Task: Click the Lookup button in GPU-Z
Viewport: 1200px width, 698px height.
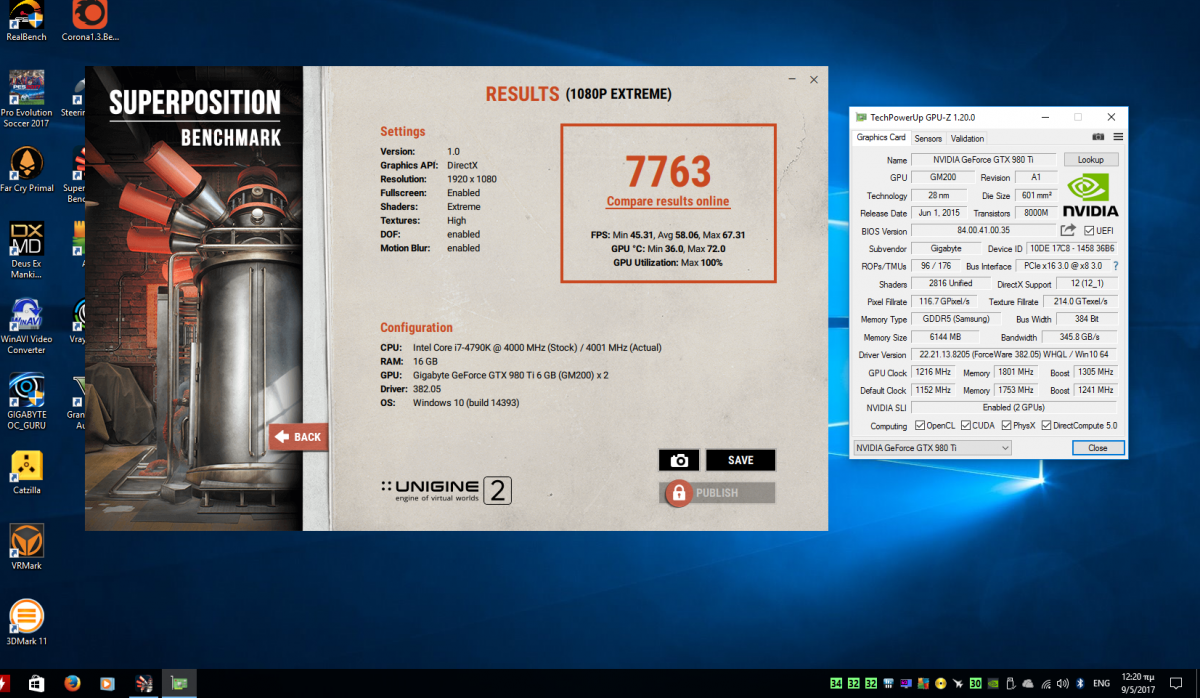Action: point(1091,159)
